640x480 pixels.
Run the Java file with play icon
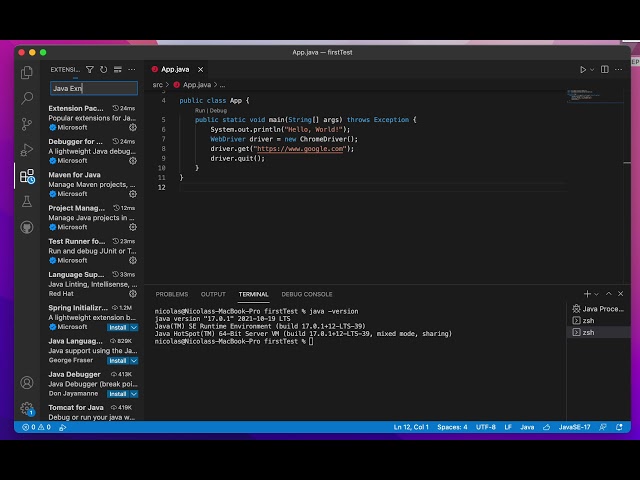[x=583, y=70]
